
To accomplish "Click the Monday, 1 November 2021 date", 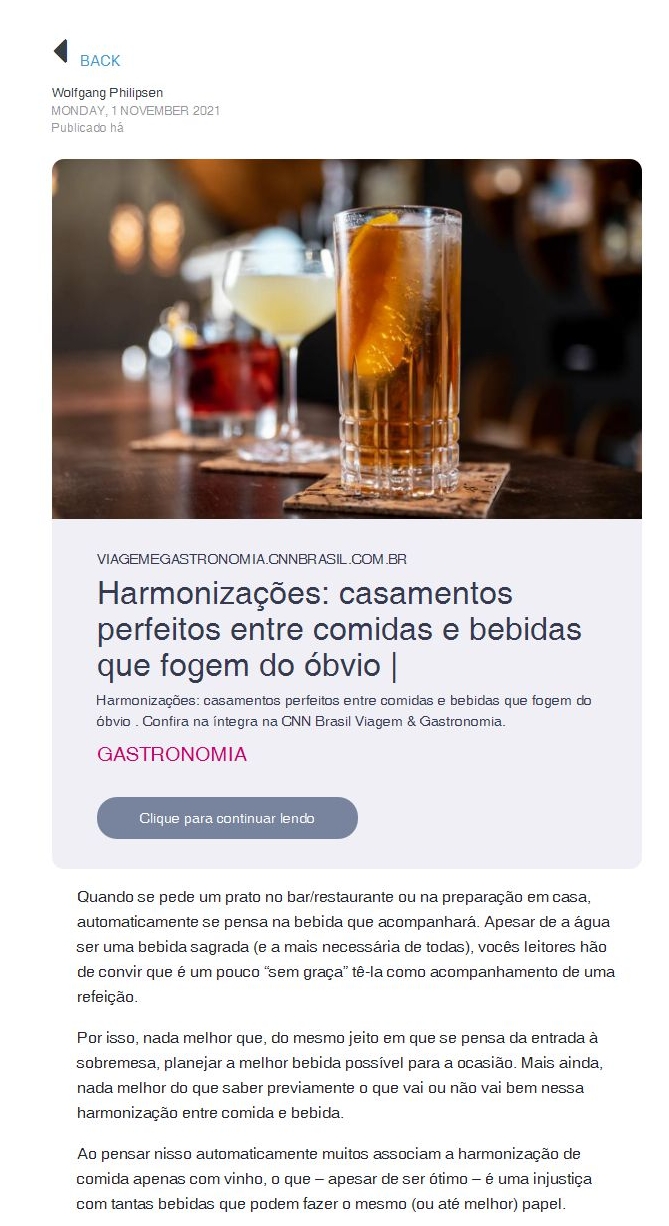I will [x=135, y=110].
